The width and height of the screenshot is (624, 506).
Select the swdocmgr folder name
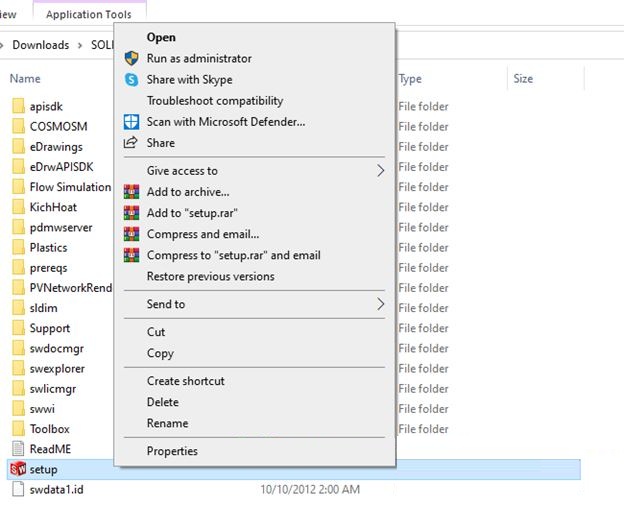[57, 348]
